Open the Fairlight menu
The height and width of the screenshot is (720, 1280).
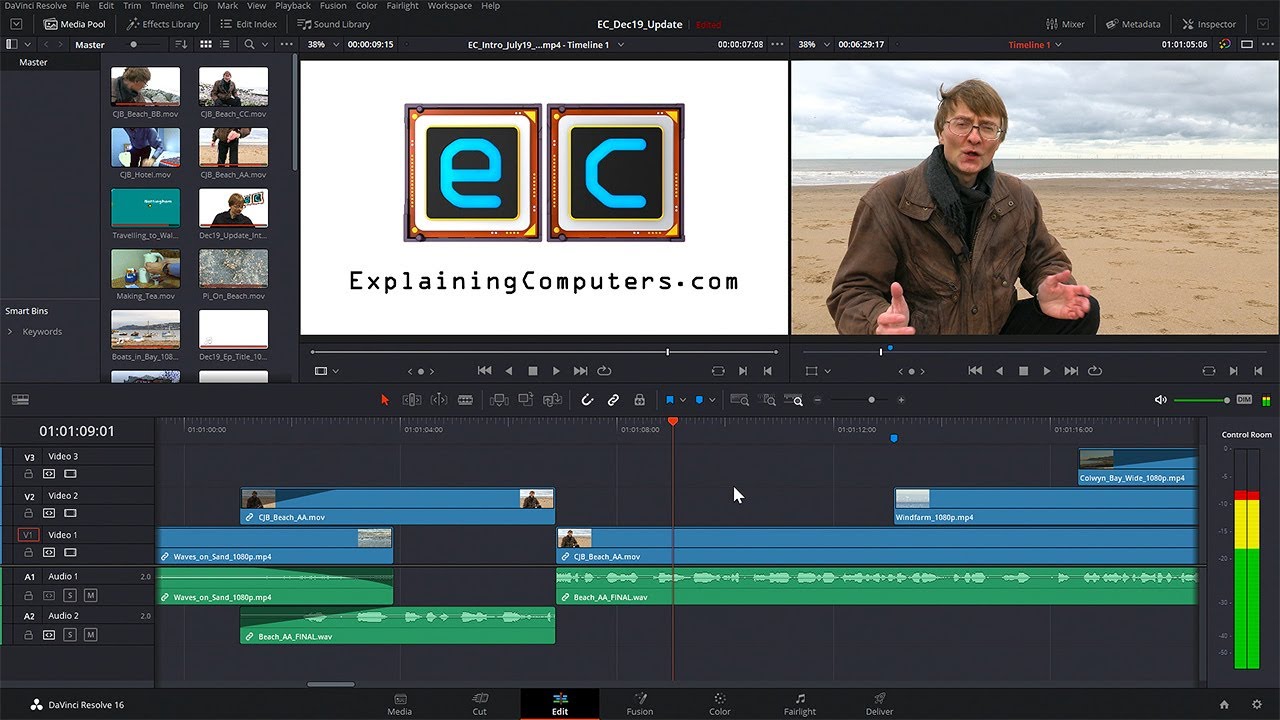pyautogui.click(x=402, y=6)
